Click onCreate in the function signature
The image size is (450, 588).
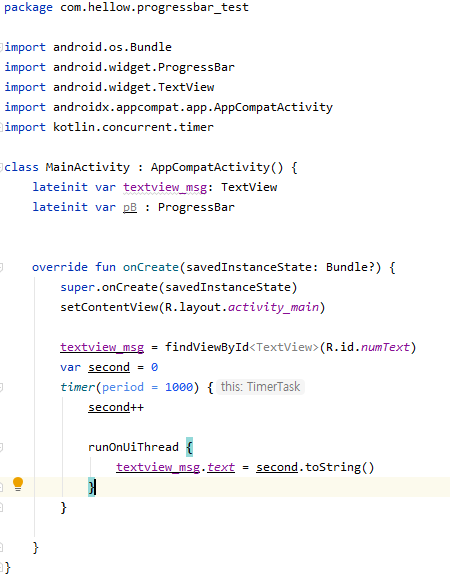point(151,267)
